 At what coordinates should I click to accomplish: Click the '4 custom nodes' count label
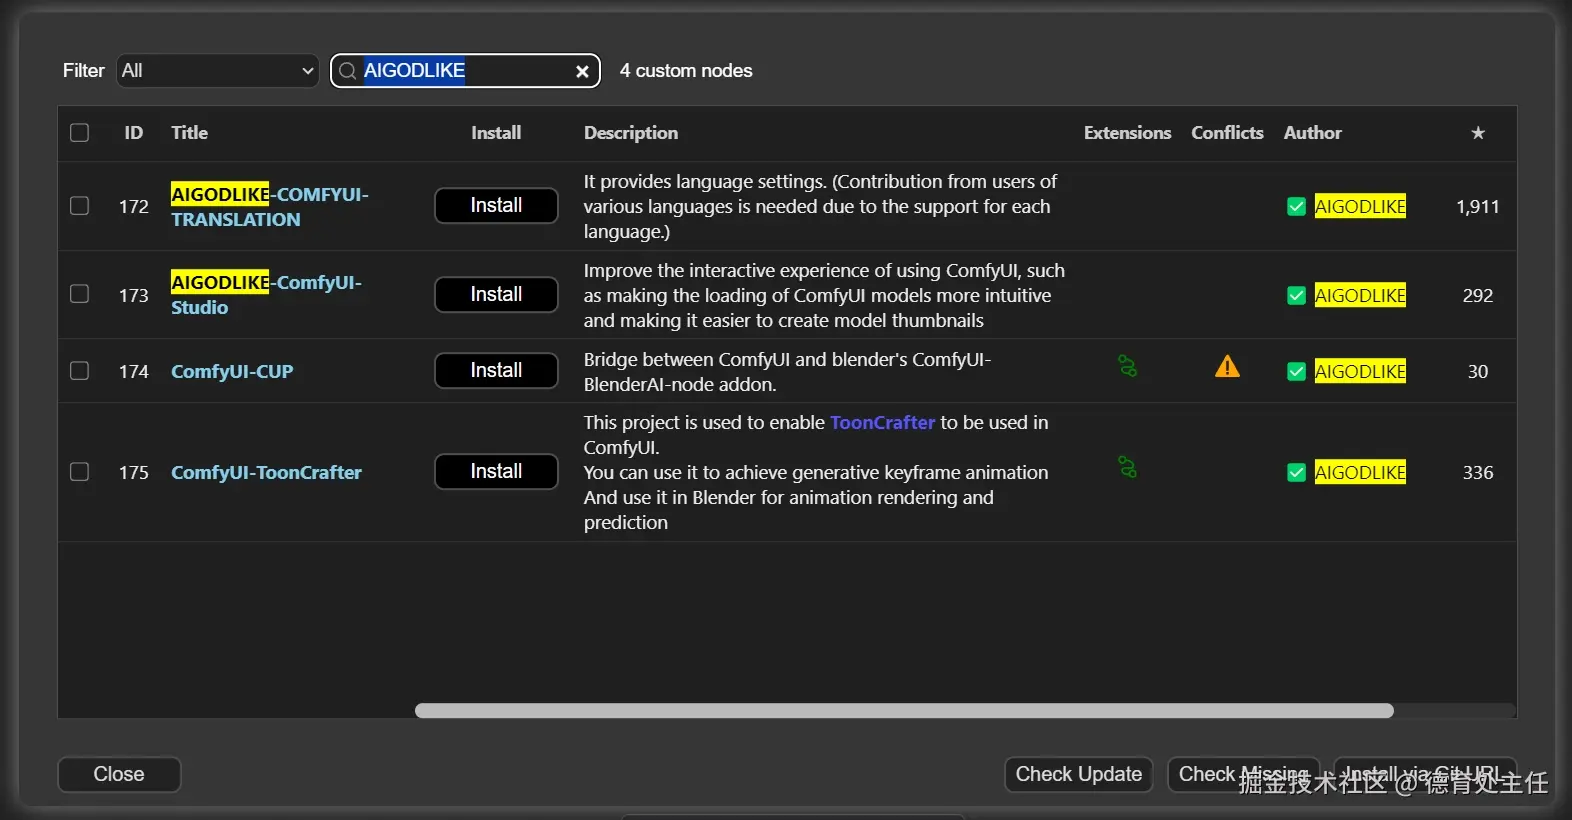click(686, 71)
